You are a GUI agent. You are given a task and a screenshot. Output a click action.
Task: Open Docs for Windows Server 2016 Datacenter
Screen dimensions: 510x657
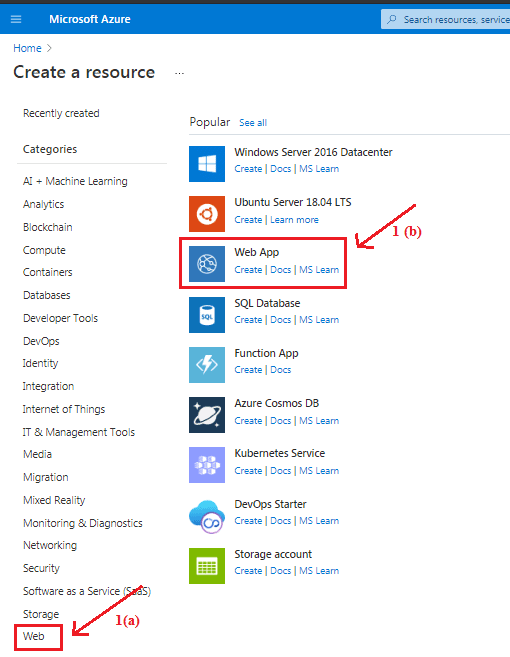pos(280,169)
